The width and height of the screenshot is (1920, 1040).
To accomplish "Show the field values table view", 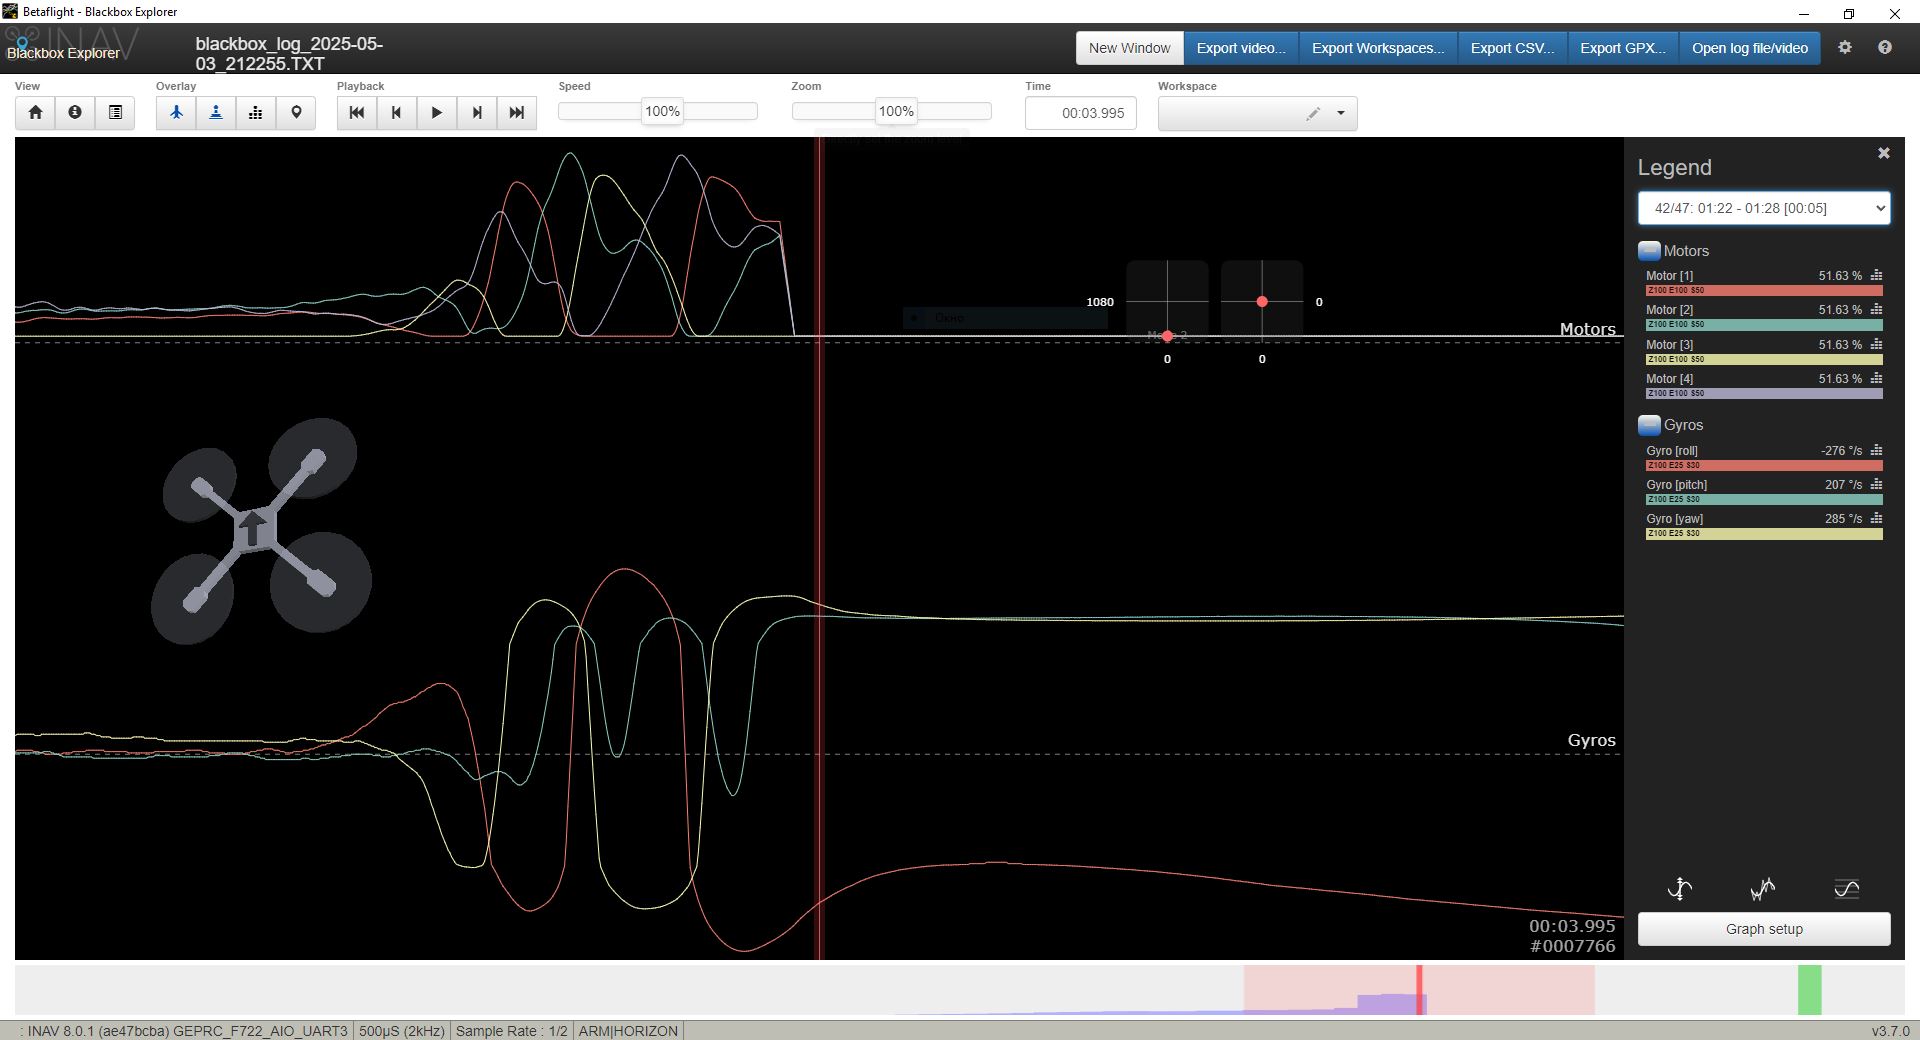I will click(115, 112).
